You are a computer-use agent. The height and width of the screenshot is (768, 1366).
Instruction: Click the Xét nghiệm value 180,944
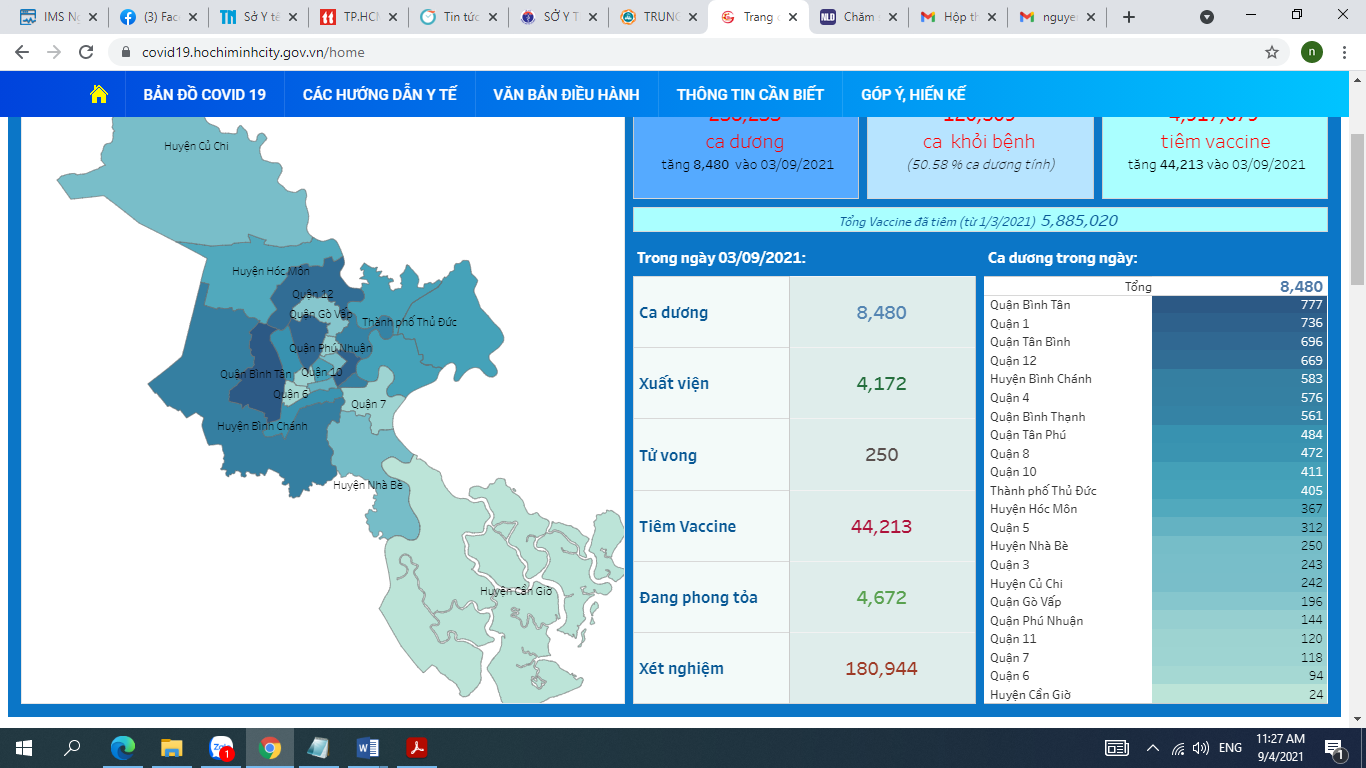click(882, 668)
